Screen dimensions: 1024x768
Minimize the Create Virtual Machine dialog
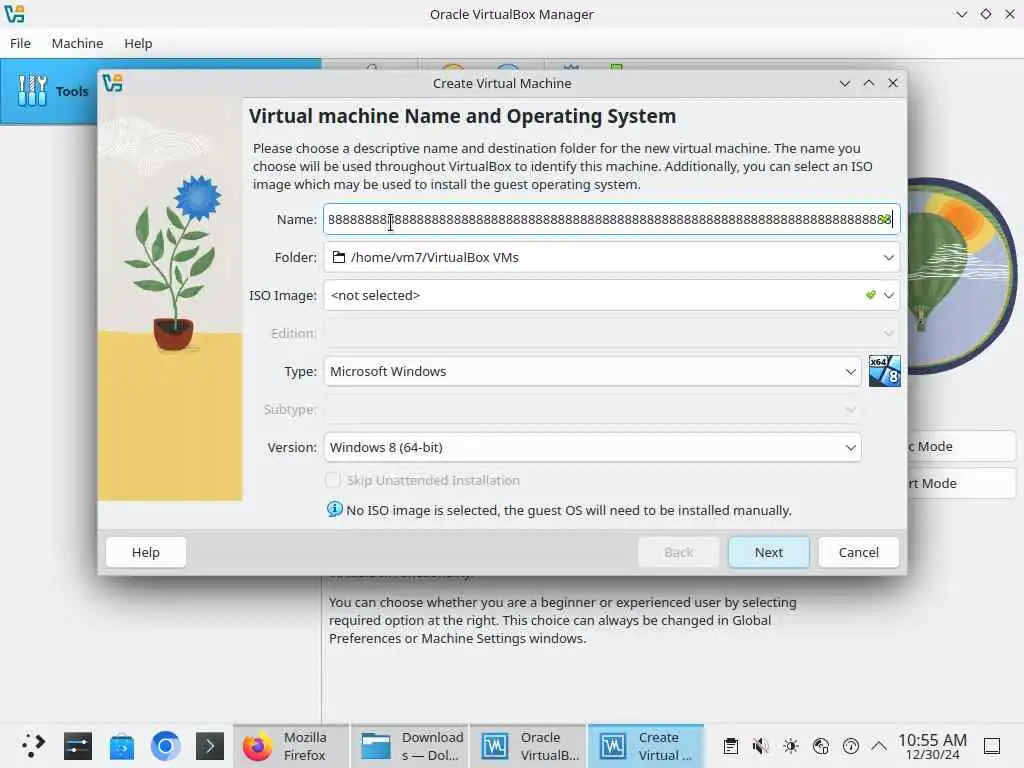844,84
